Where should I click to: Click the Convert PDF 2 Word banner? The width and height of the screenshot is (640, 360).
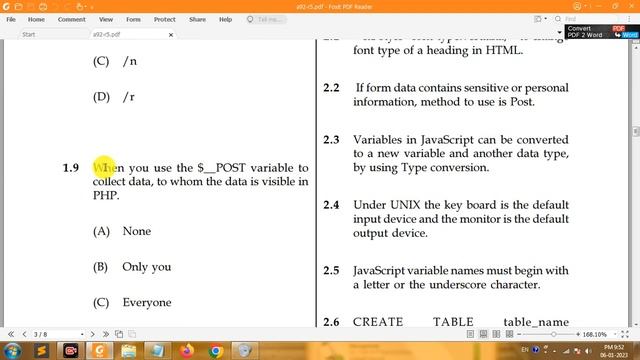[x=602, y=32]
